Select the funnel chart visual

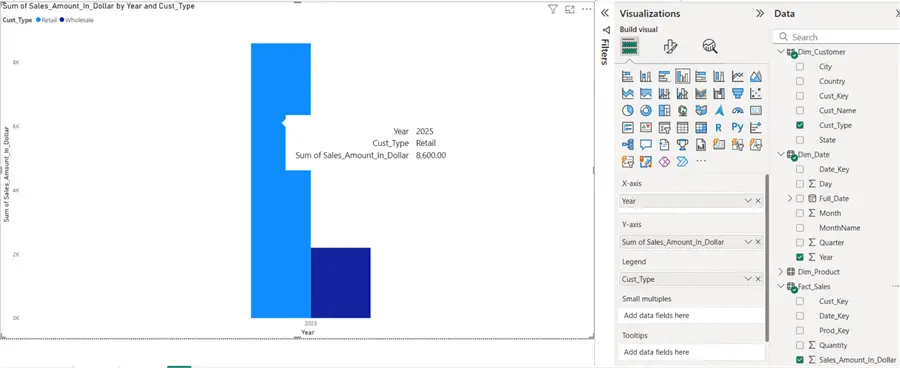point(738,93)
